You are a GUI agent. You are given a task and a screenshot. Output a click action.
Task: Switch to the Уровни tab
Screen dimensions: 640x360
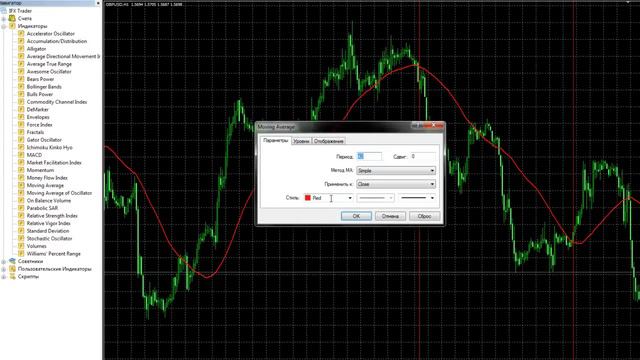tap(301, 141)
